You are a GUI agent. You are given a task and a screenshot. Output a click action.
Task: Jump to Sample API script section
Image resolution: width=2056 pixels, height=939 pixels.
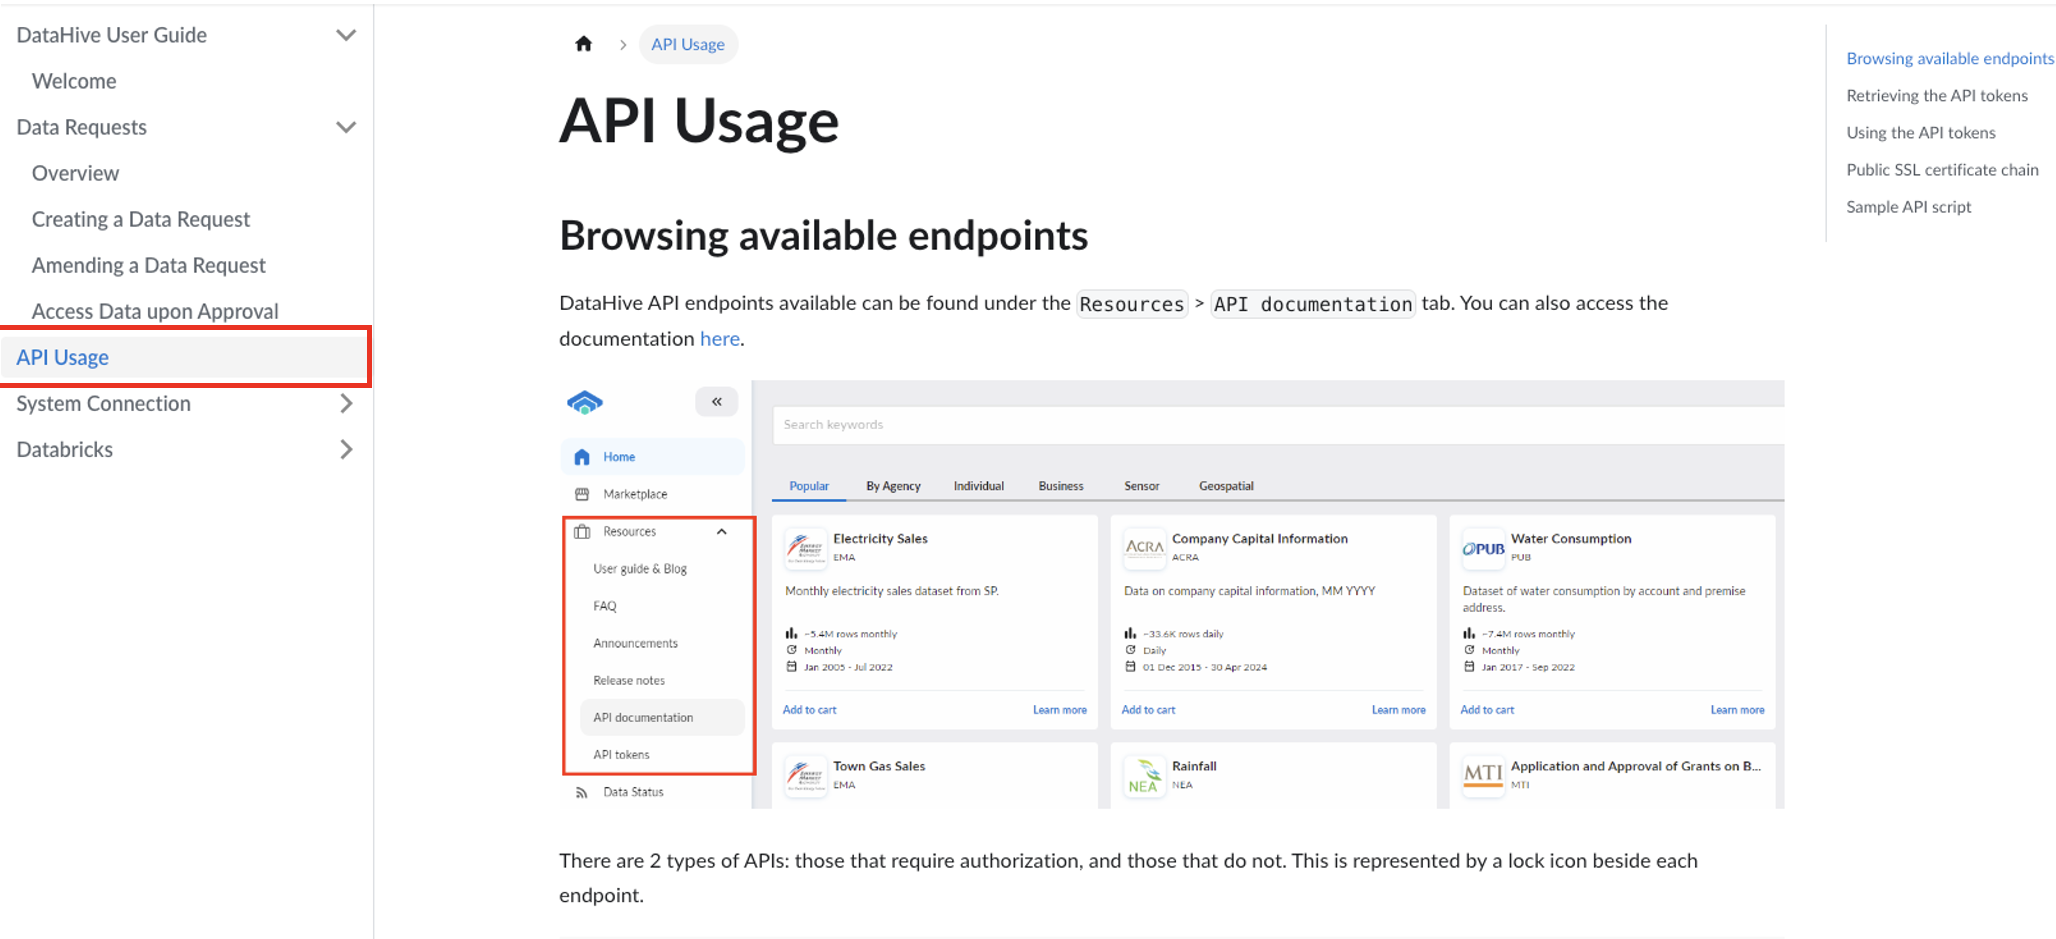[x=1909, y=206]
